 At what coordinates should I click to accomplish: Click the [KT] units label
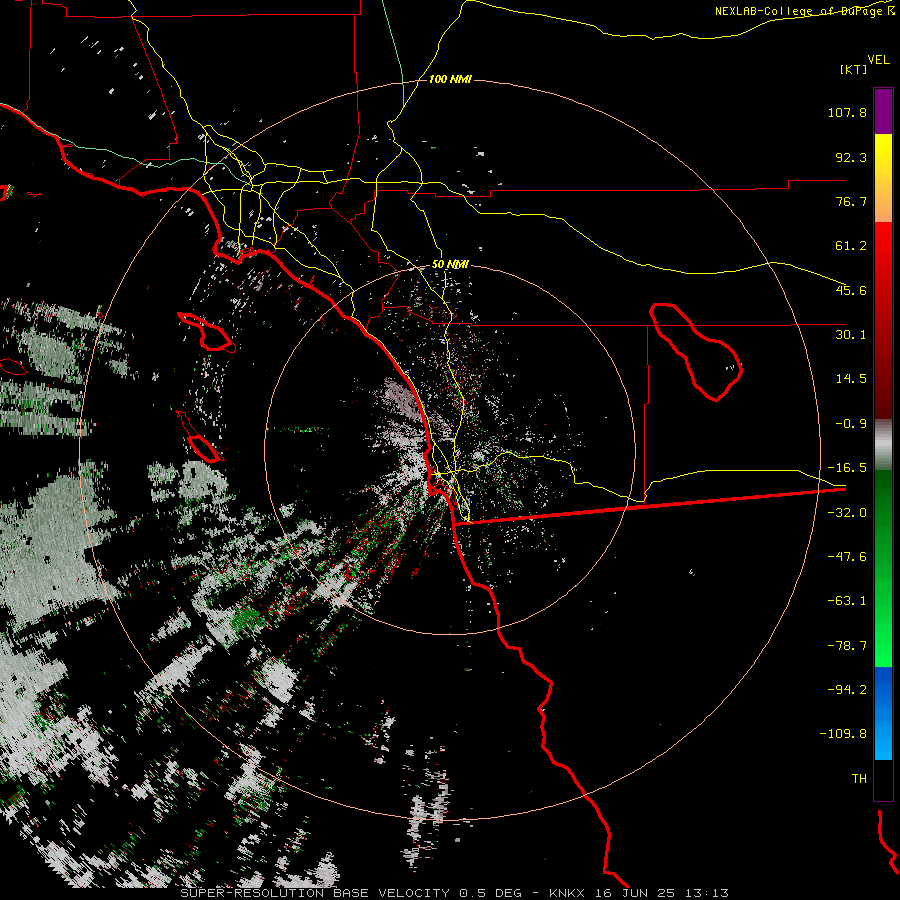pos(853,69)
